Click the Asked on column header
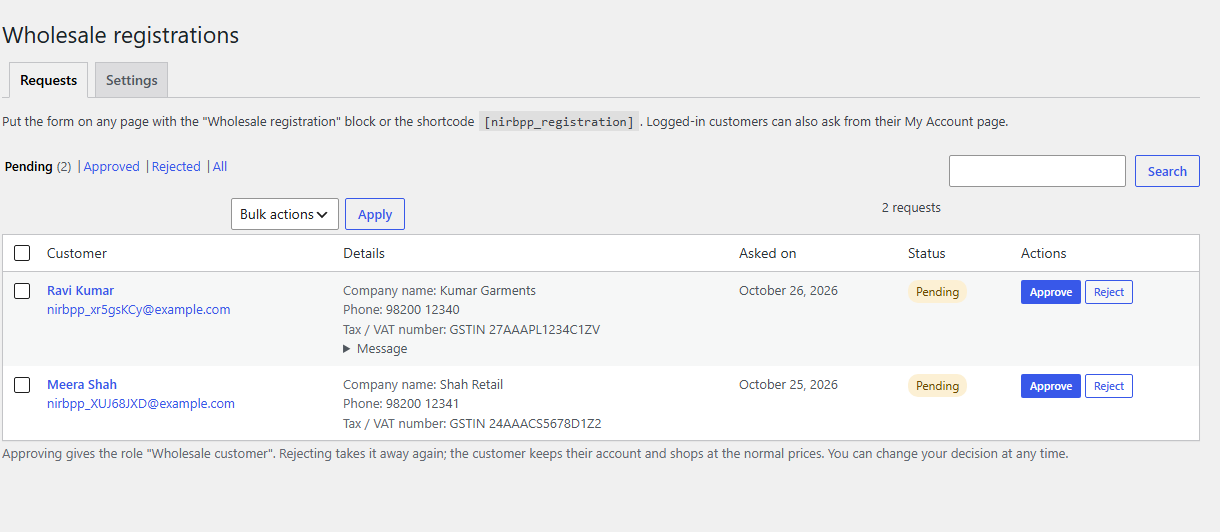The height and width of the screenshot is (532, 1220). [768, 253]
